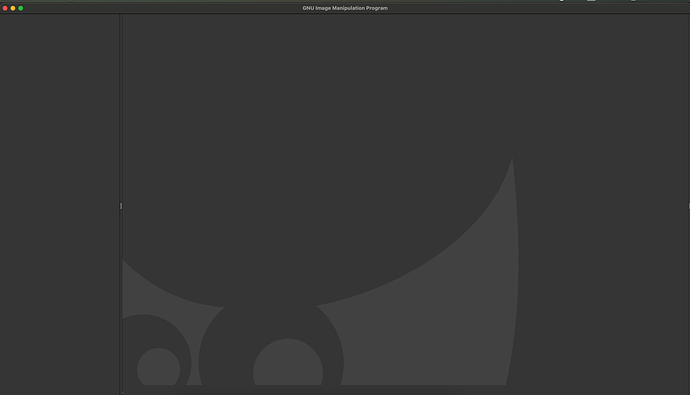The image size is (690, 395).
Task: Minimize GIMP window using yellow button
Action: [x=13, y=8]
